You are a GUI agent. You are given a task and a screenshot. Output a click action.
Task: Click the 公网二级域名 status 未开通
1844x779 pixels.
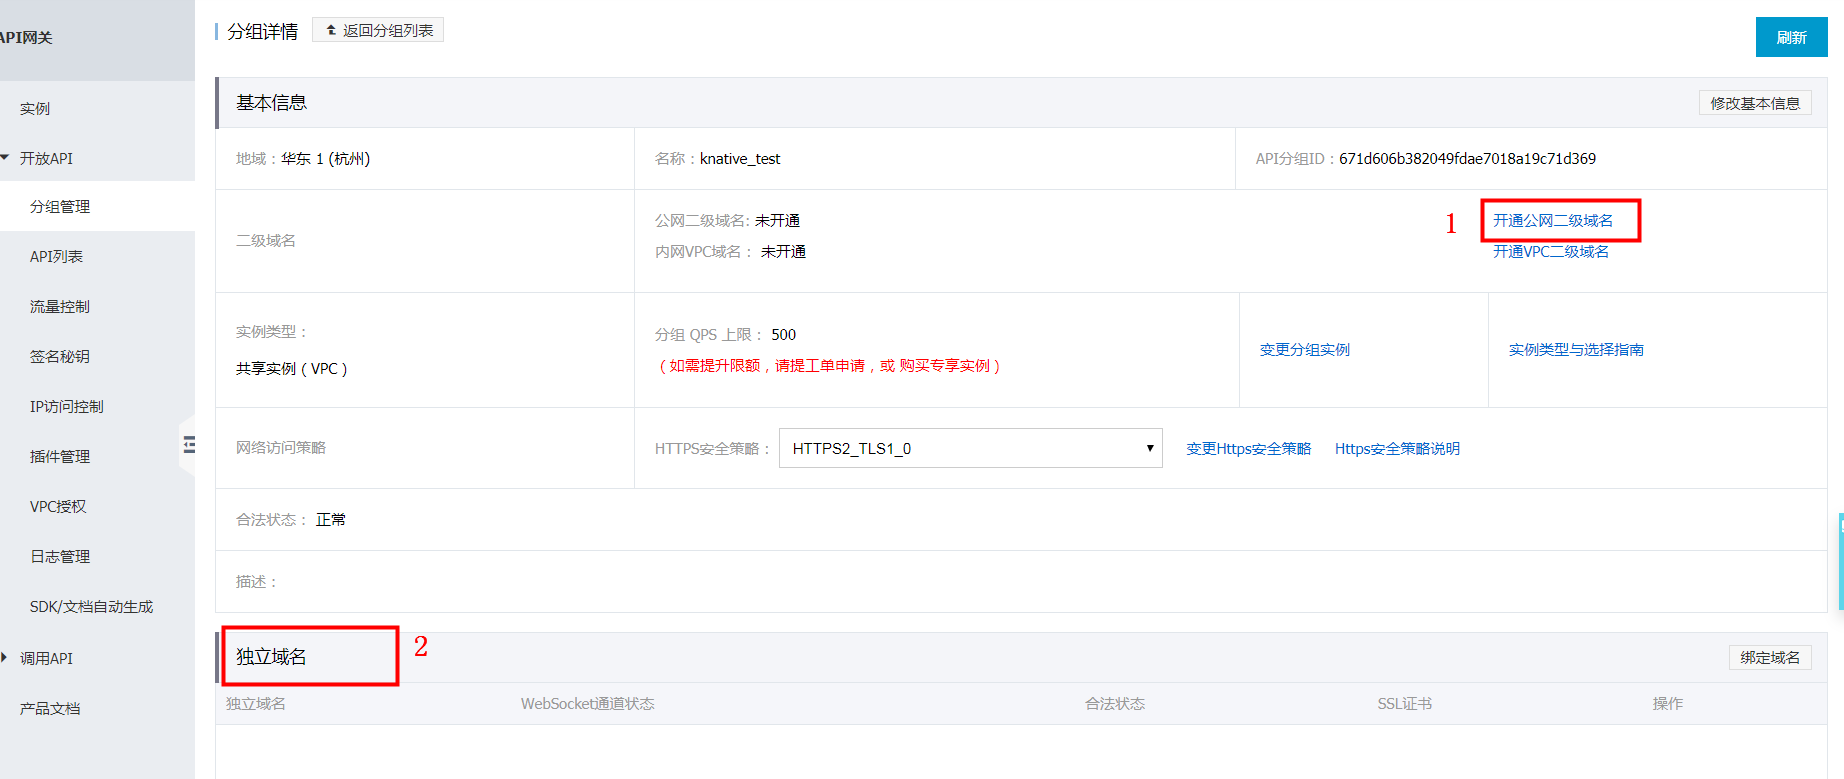777,220
